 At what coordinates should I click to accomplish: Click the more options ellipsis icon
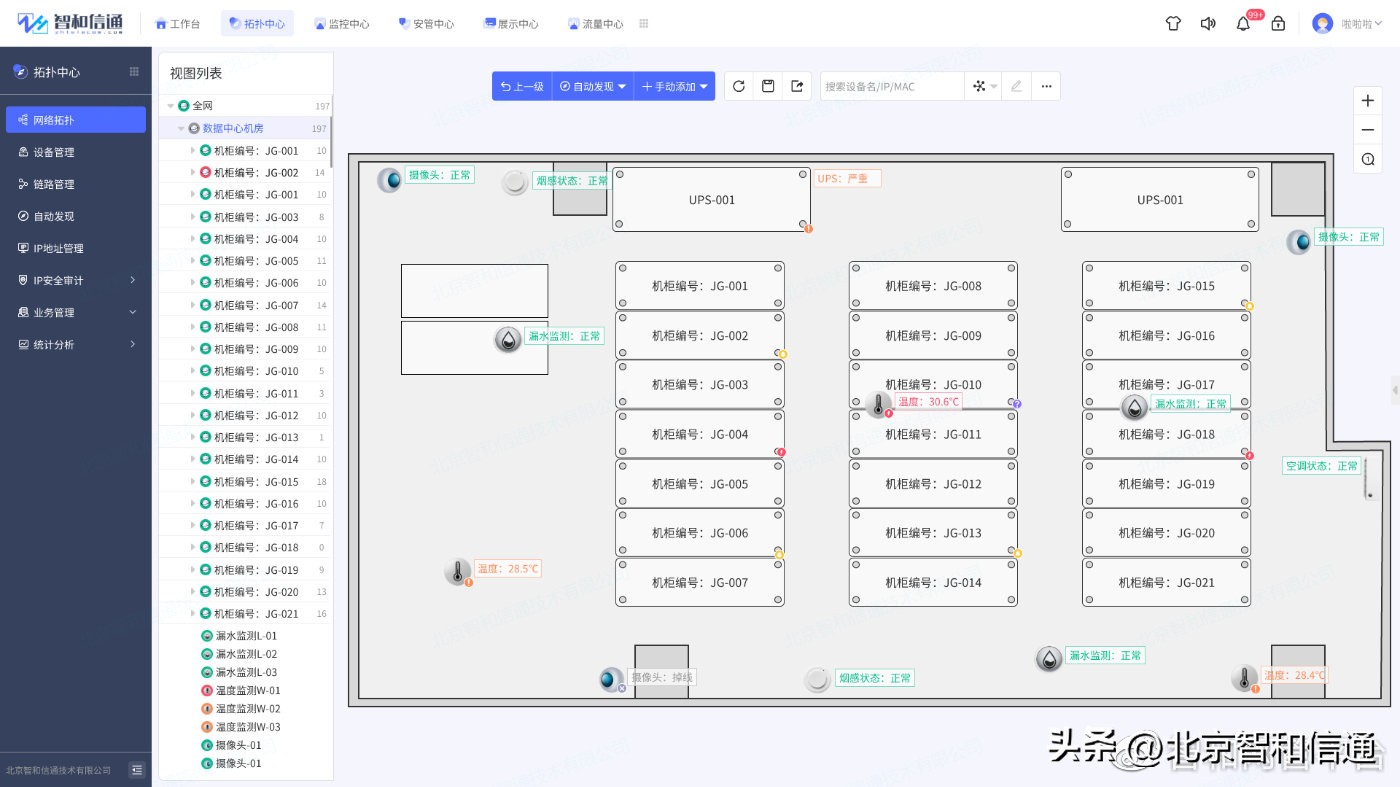coord(1046,86)
